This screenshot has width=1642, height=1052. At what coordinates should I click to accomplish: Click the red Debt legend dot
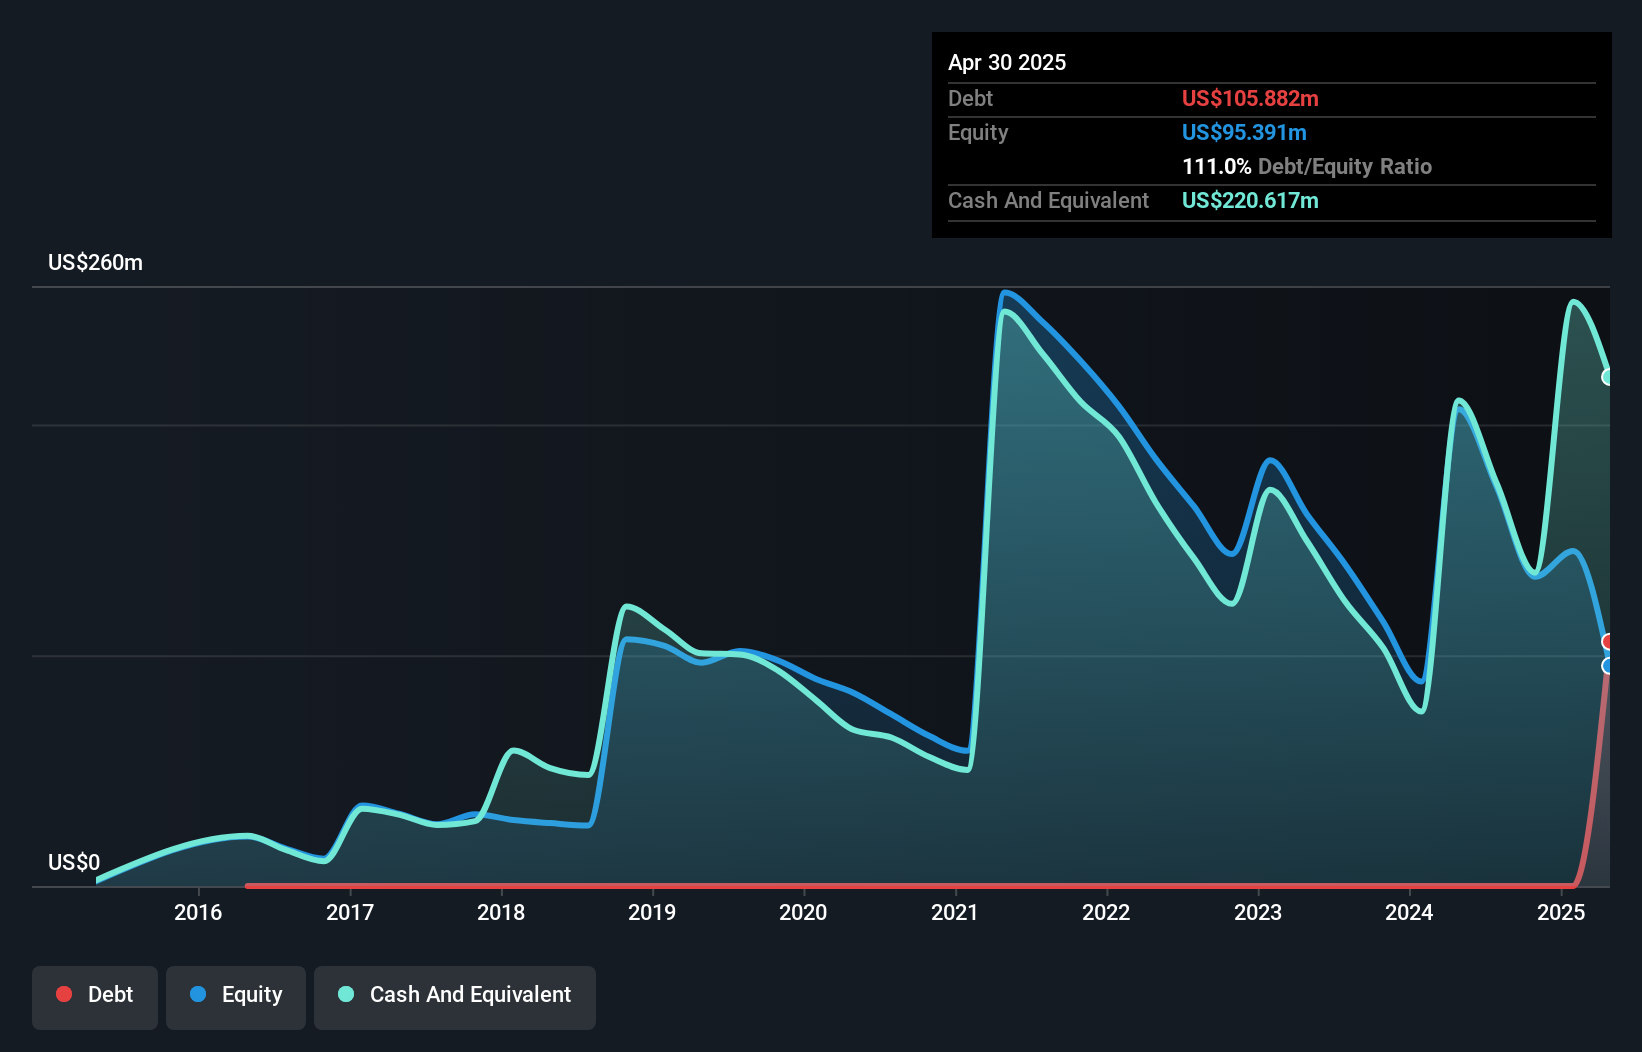64,994
